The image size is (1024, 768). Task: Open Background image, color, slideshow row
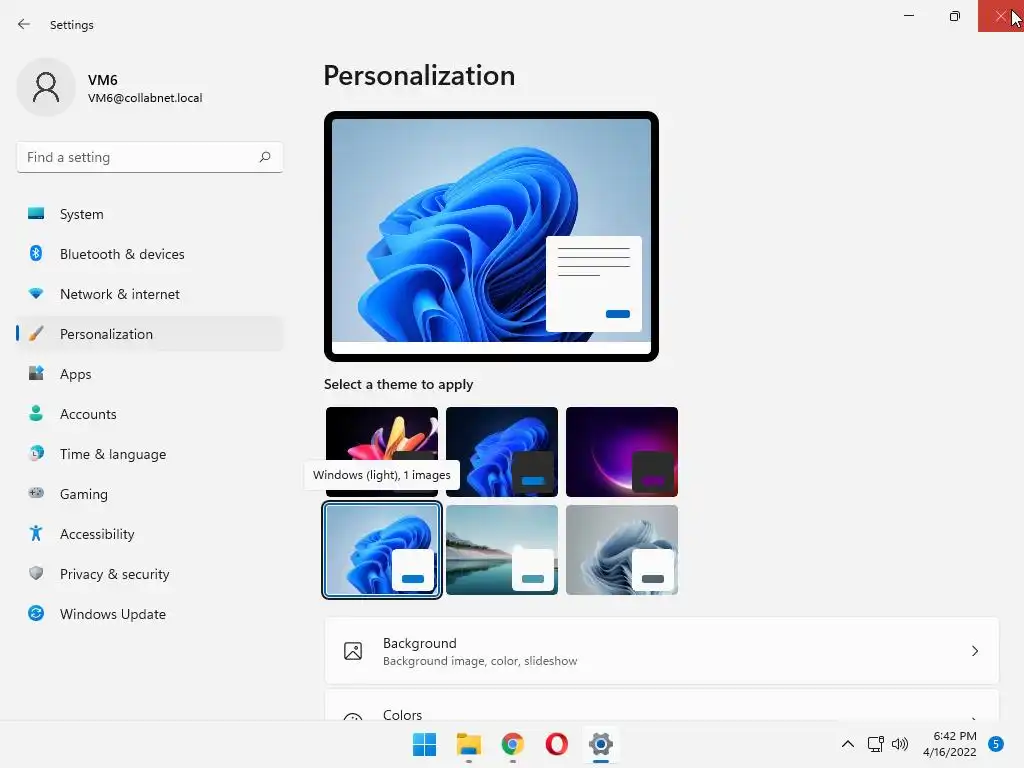[x=662, y=651]
